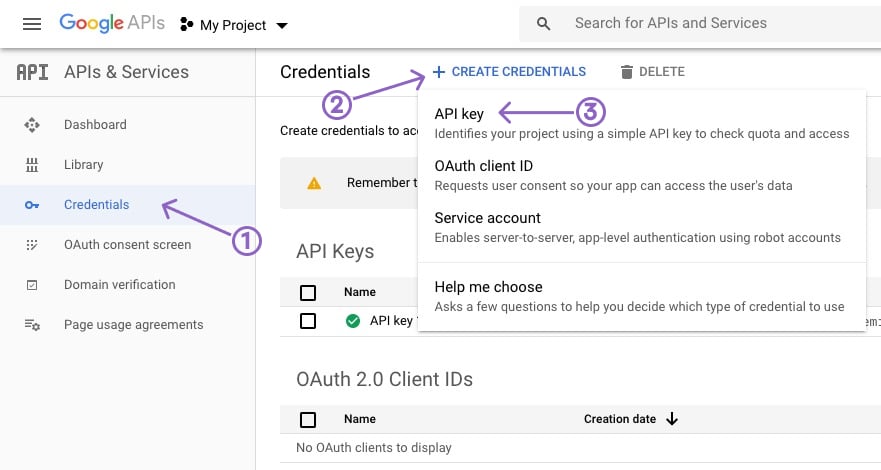The width and height of the screenshot is (881, 470).
Task: Open the API key entry in the table
Action: (391, 321)
